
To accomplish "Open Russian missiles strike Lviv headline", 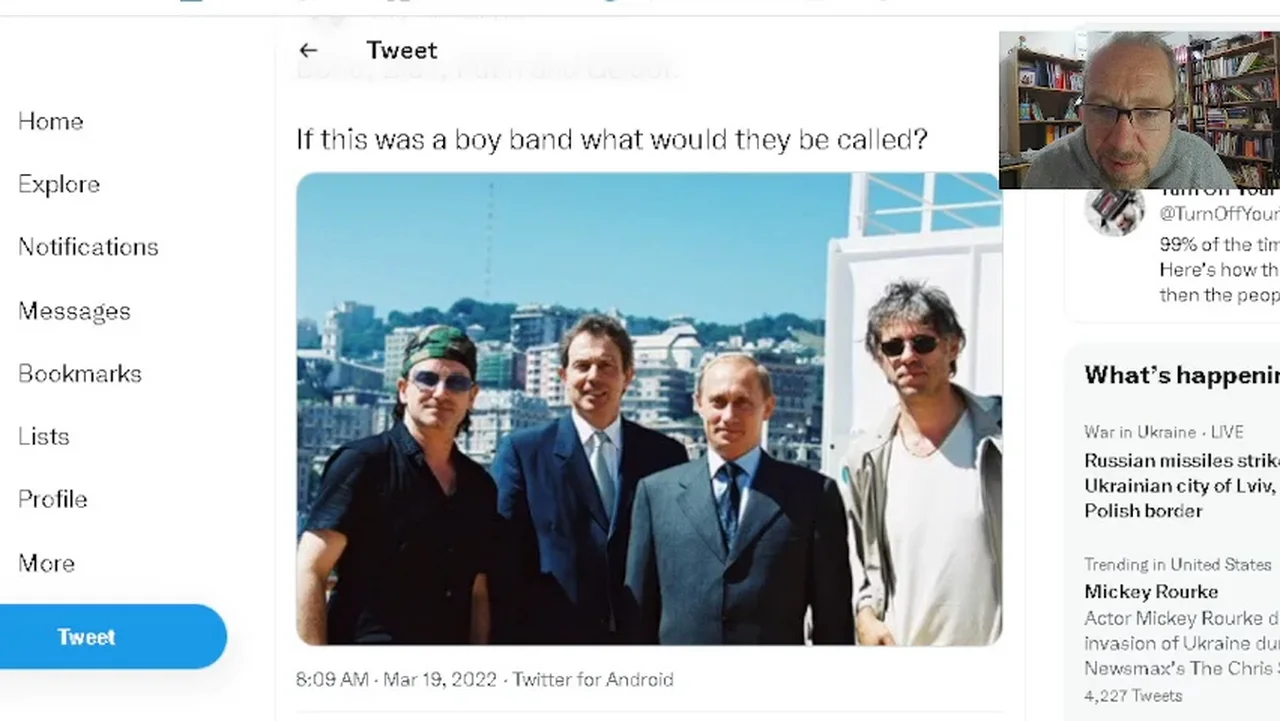I will 1182,485.
